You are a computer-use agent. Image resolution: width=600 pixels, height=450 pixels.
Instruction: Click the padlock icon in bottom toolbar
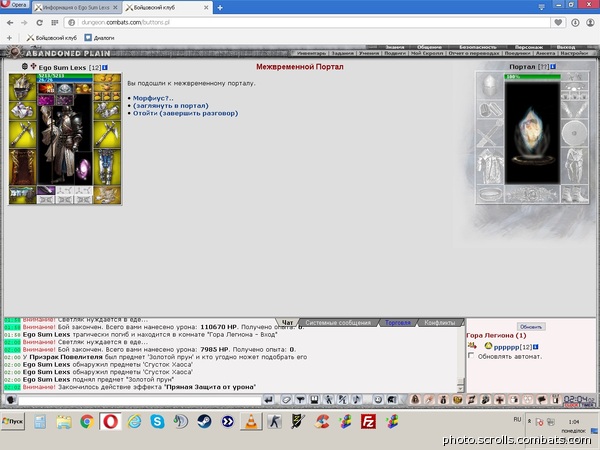click(x=415, y=400)
